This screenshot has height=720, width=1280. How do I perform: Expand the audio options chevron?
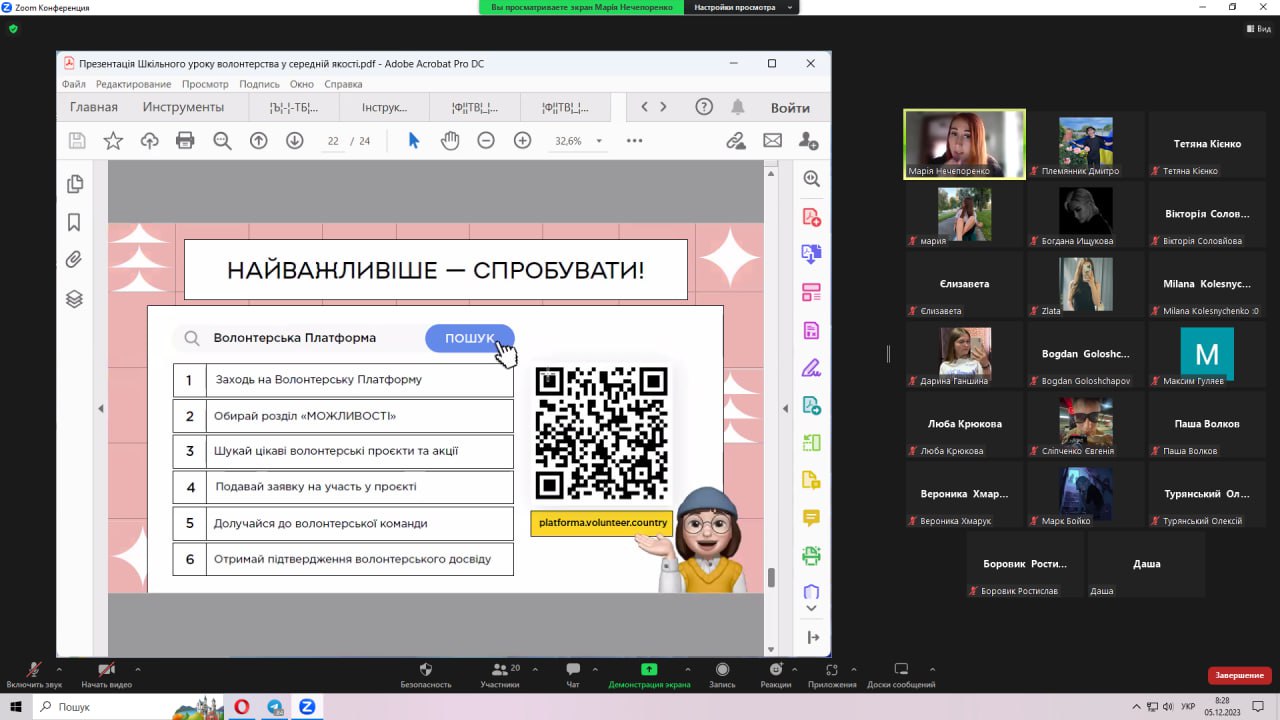[x=59, y=669]
